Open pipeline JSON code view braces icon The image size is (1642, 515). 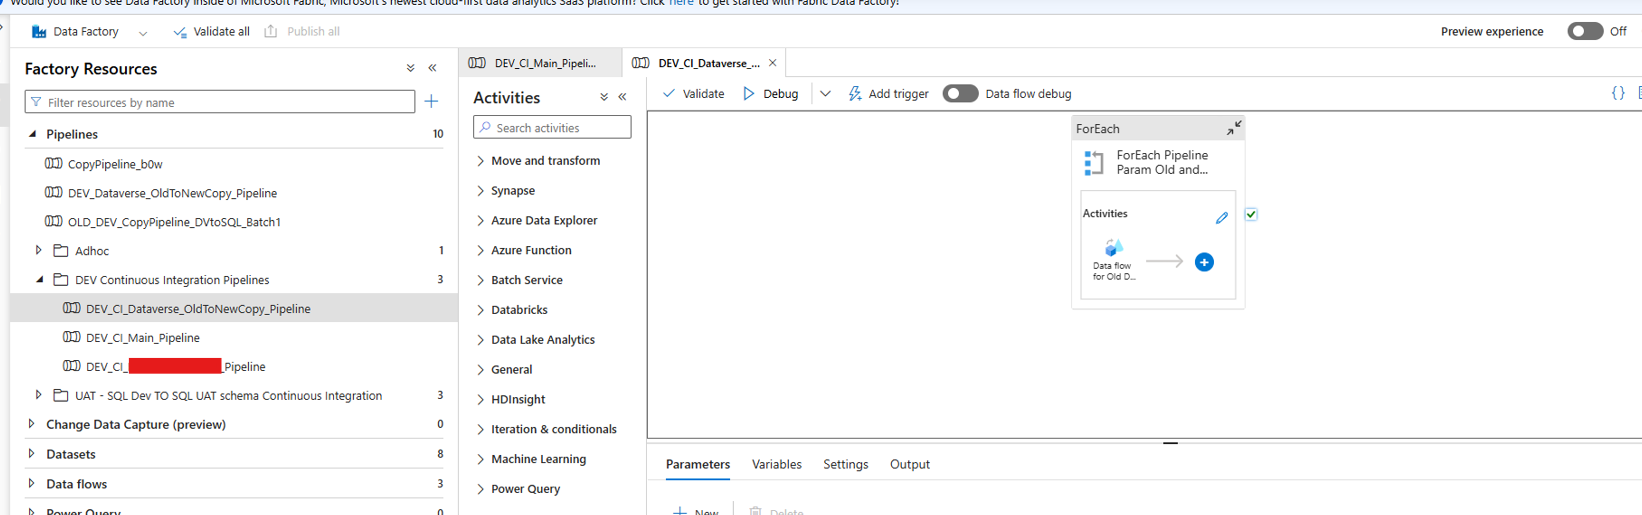click(x=1618, y=93)
